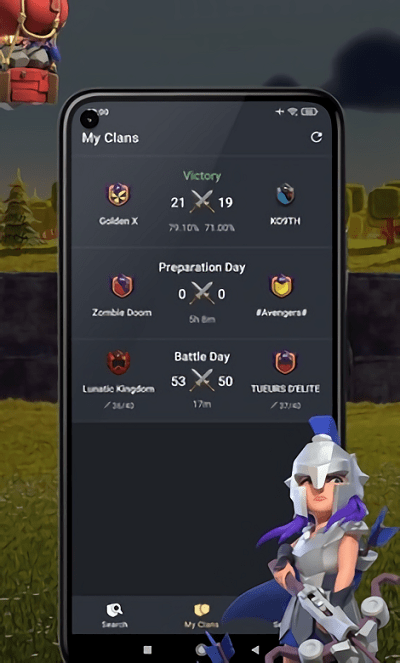This screenshot has height=663, width=400.
Task: Open the Battle Day war heading
Action: pos(202,356)
